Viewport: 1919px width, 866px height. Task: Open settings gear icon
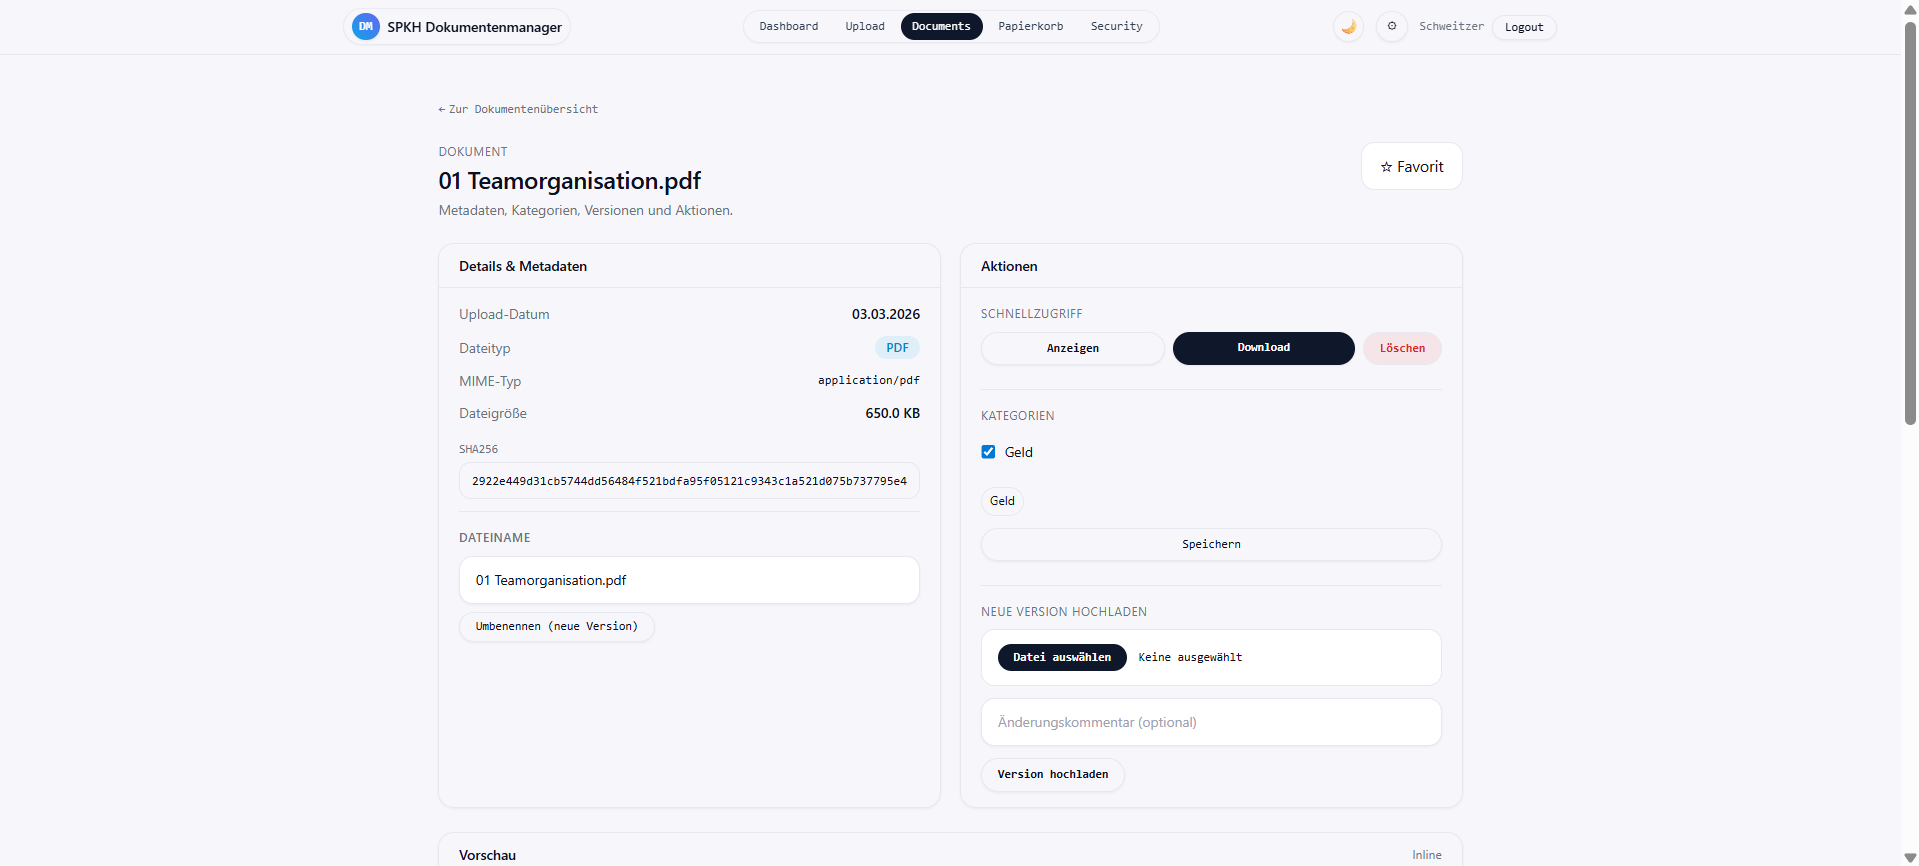coord(1391,27)
